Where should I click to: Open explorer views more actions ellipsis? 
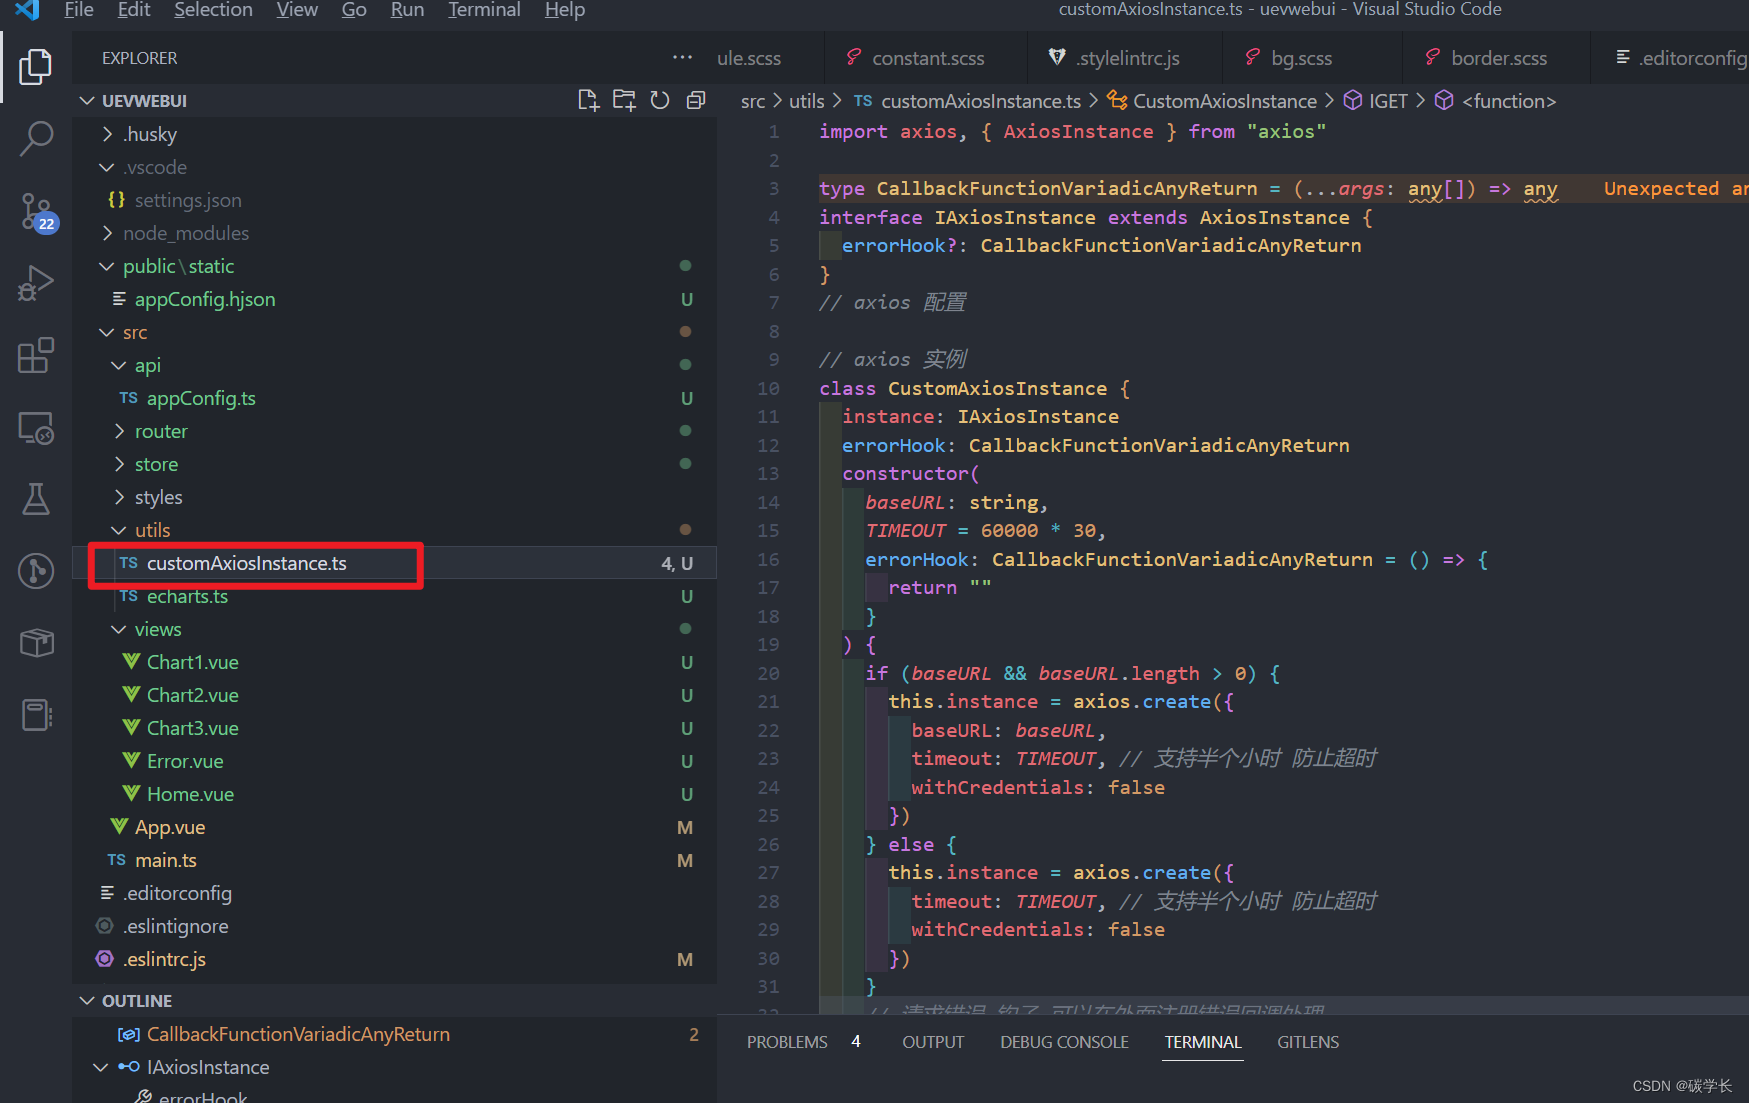coord(683,58)
